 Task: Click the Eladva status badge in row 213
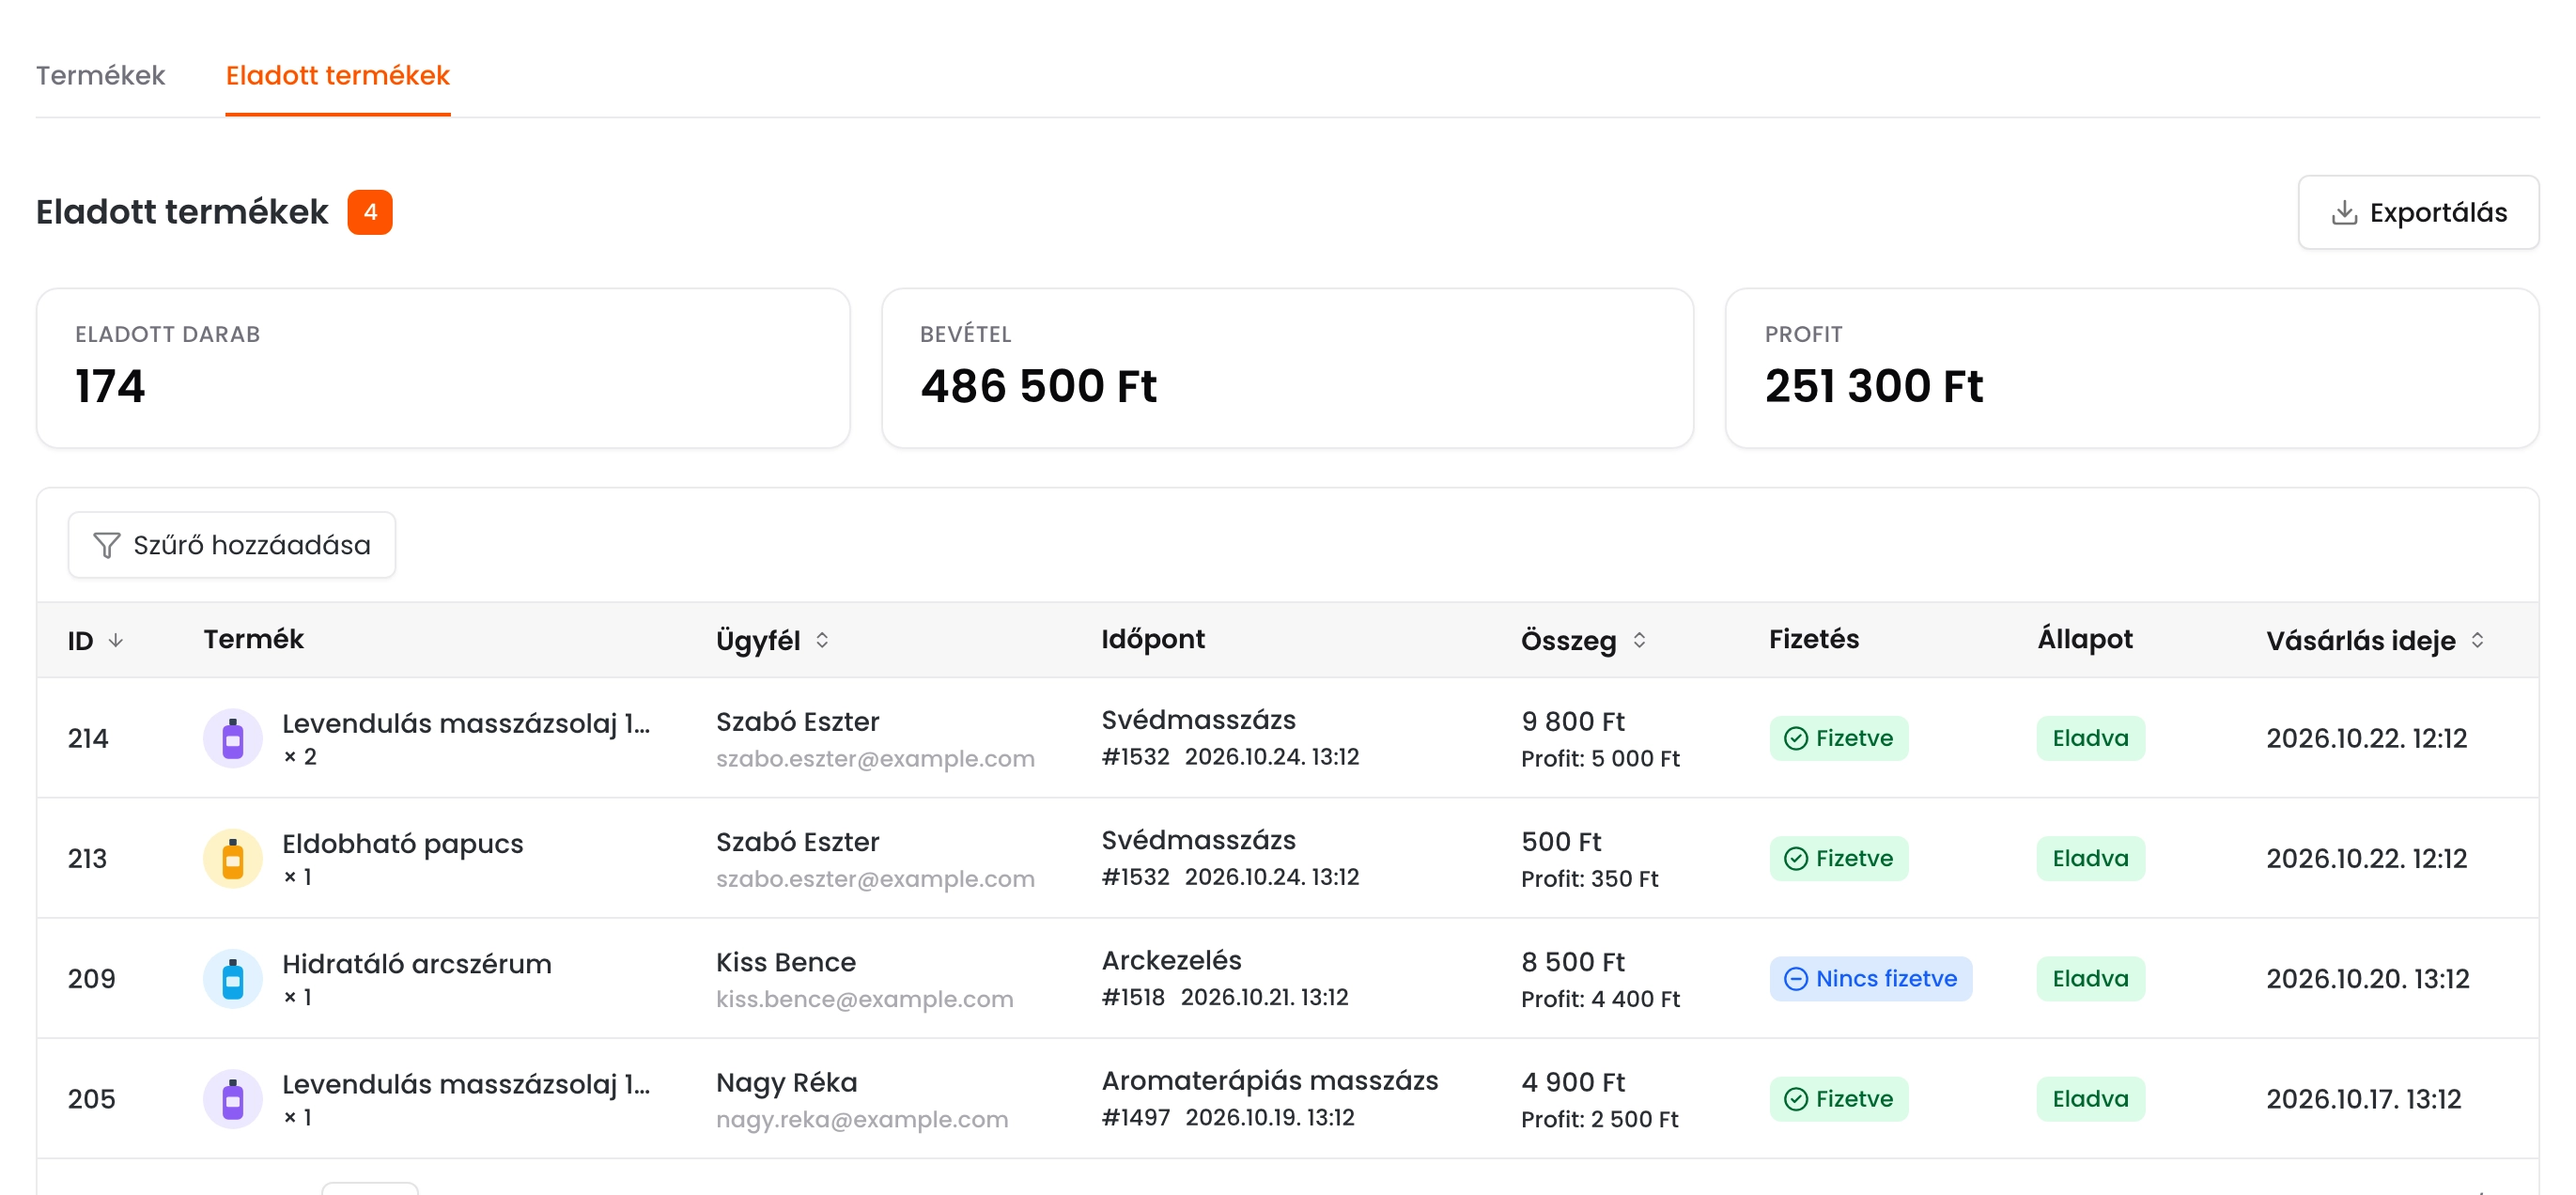[x=2090, y=858]
